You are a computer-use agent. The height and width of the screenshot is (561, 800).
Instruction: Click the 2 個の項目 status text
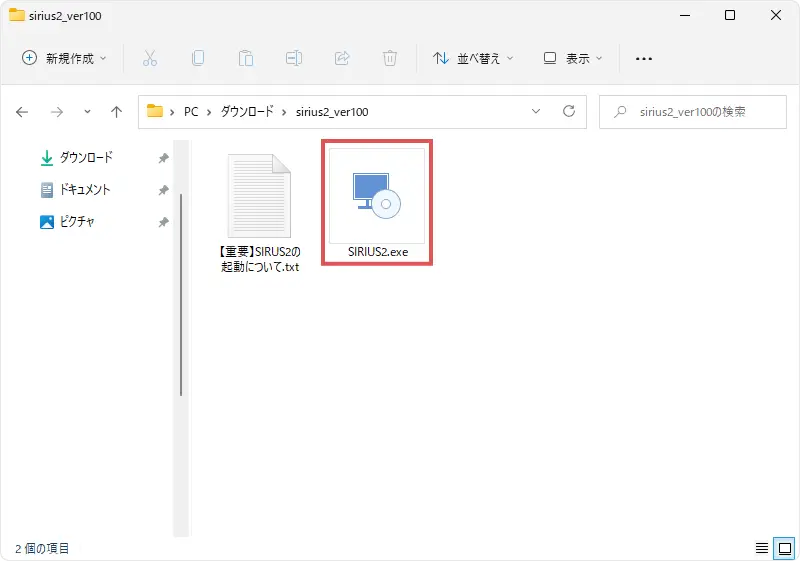pyautogui.click(x=42, y=548)
